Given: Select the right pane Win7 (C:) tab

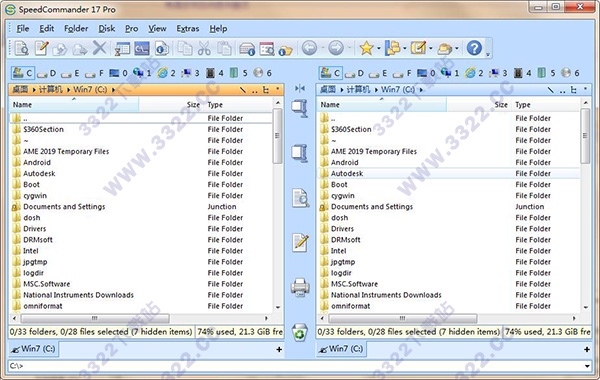Looking at the screenshot, I should click(x=341, y=349).
